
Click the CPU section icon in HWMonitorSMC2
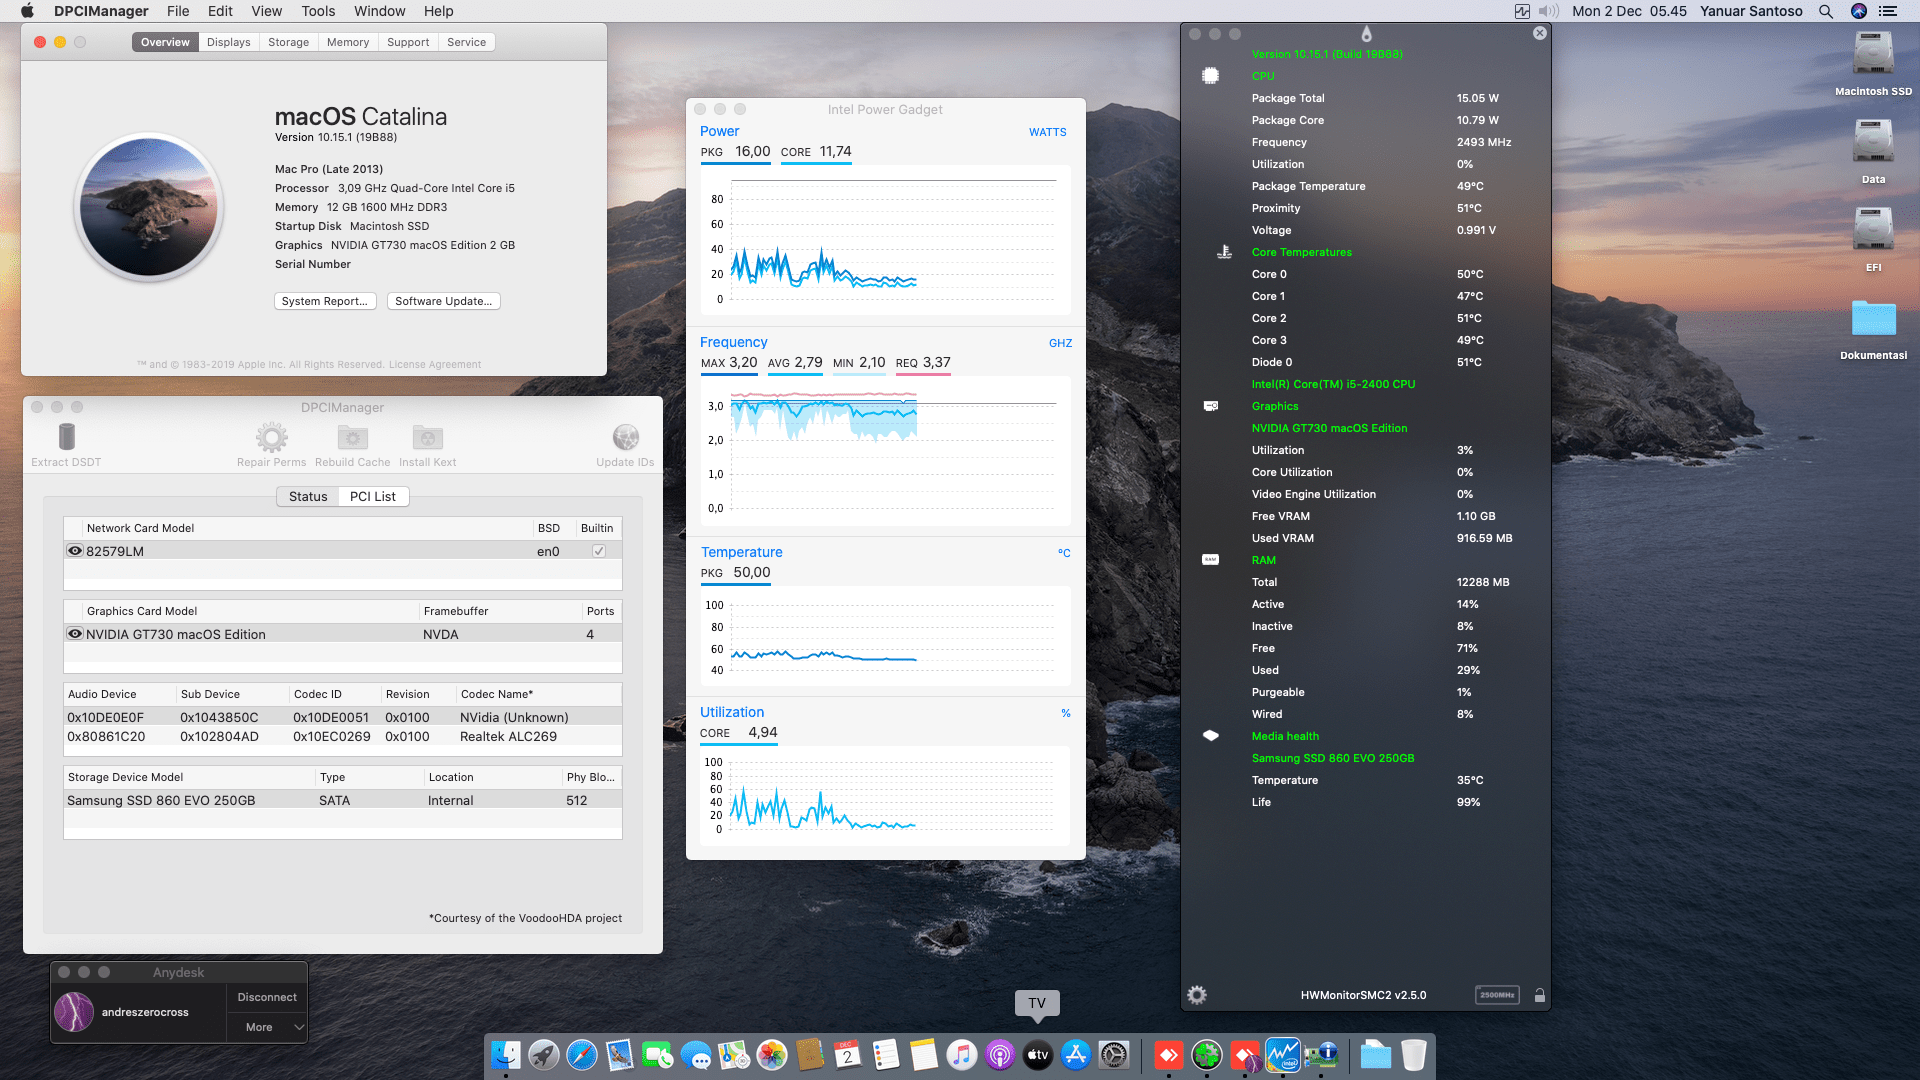pyautogui.click(x=1211, y=75)
